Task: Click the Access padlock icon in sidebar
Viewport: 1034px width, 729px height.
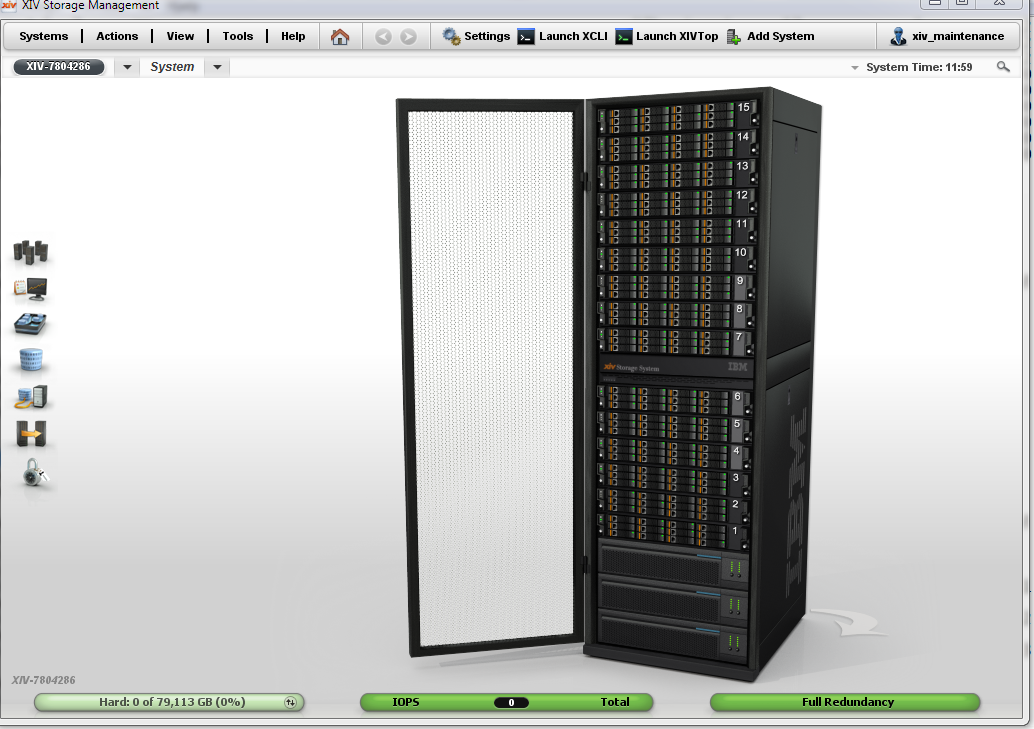Action: coord(35,472)
